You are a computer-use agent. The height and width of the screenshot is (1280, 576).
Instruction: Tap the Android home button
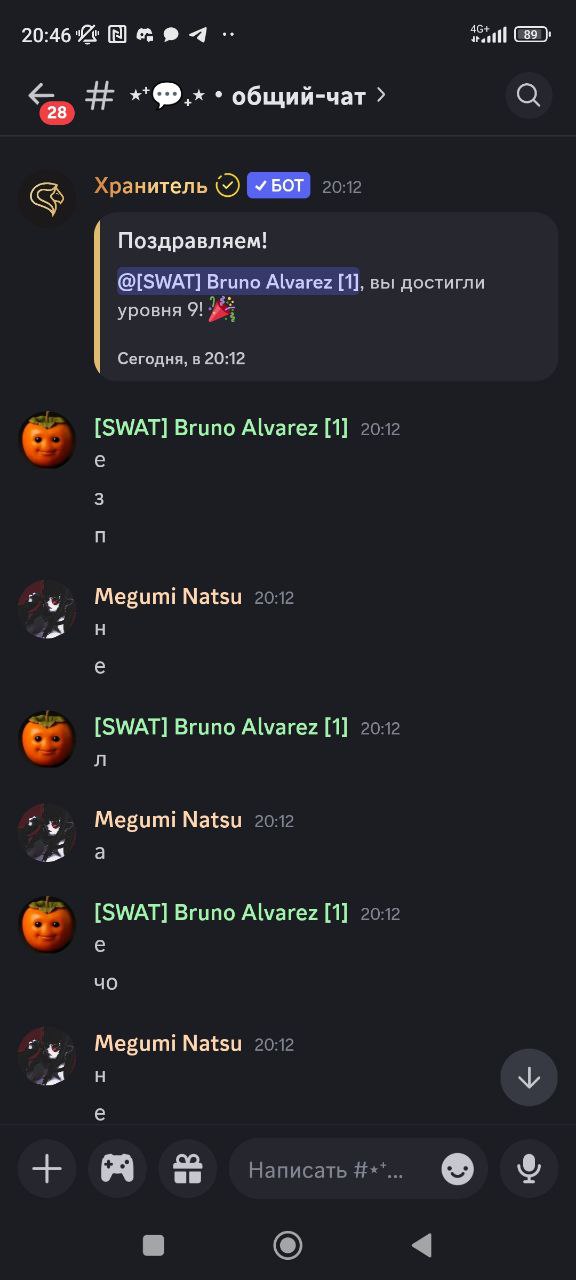point(288,1245)
